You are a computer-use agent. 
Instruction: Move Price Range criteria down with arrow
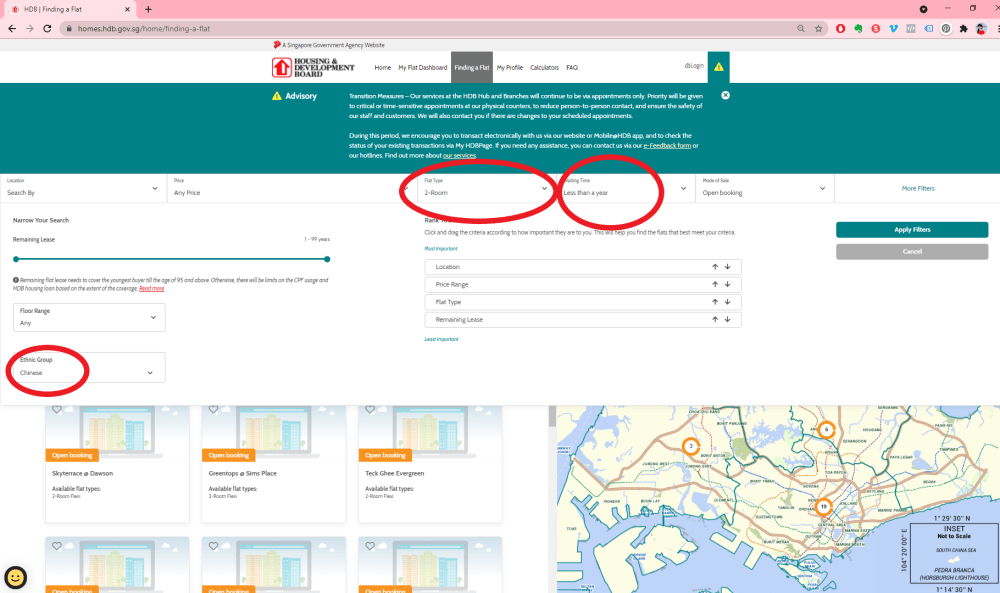pyautogui.click(x=728, y=285)
